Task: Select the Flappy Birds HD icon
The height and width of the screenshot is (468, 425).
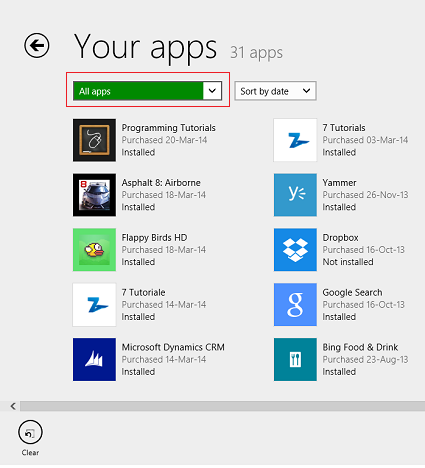Action: (x=94, y=250)
